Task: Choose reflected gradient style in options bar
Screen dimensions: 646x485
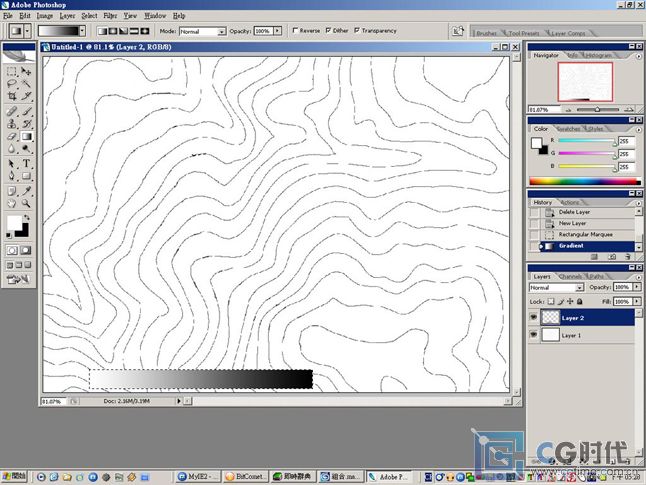Action: 134,31
